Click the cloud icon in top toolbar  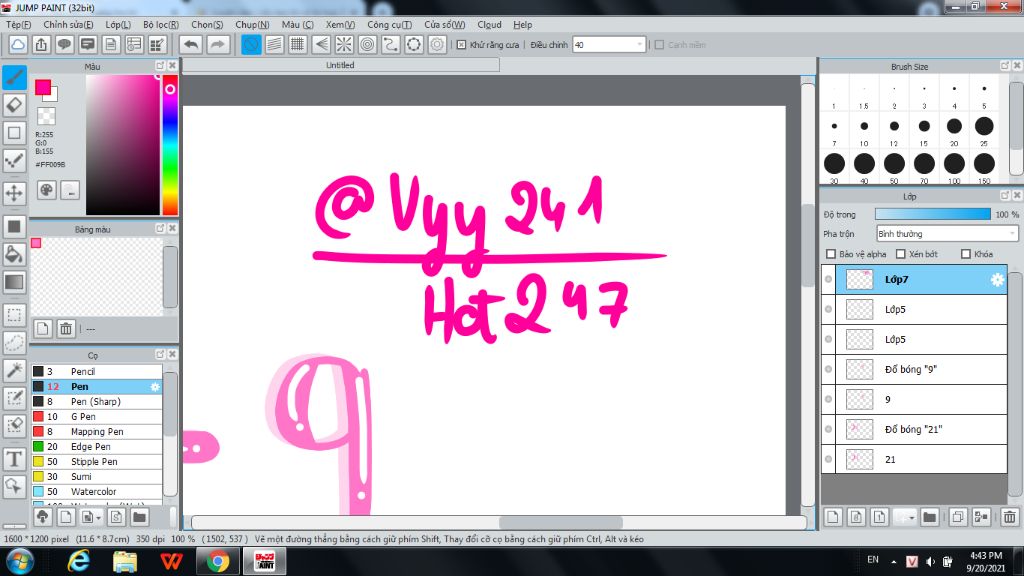18,44
